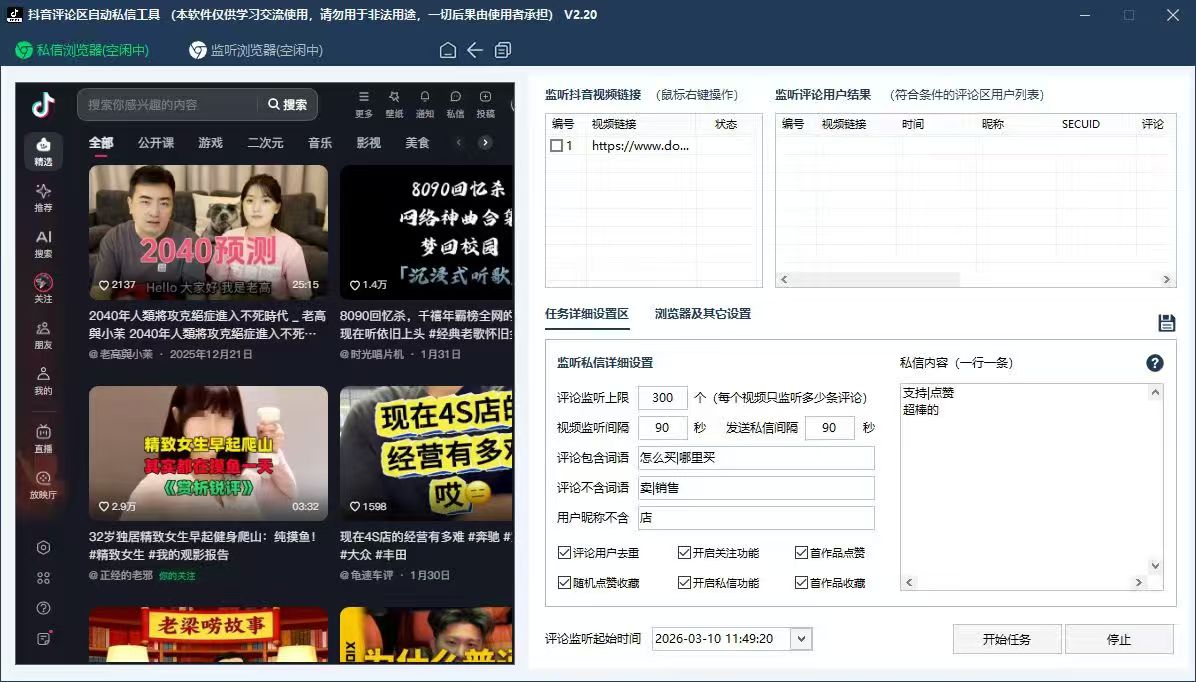Click the left arrow of the category tabs

458,143
